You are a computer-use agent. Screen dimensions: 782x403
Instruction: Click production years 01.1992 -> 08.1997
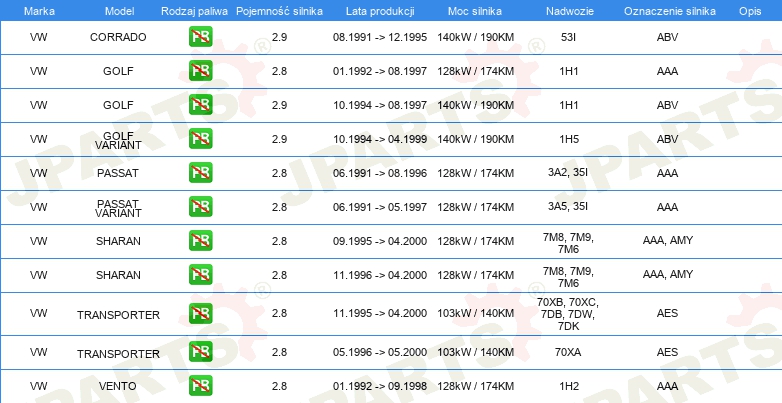380,71
